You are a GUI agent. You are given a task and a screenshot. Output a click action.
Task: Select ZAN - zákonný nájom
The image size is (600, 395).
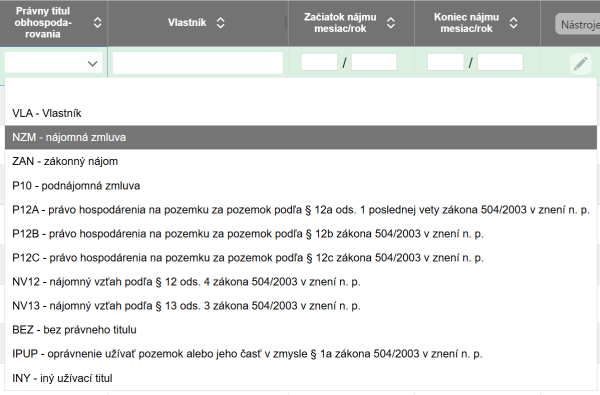pos(301,162)
